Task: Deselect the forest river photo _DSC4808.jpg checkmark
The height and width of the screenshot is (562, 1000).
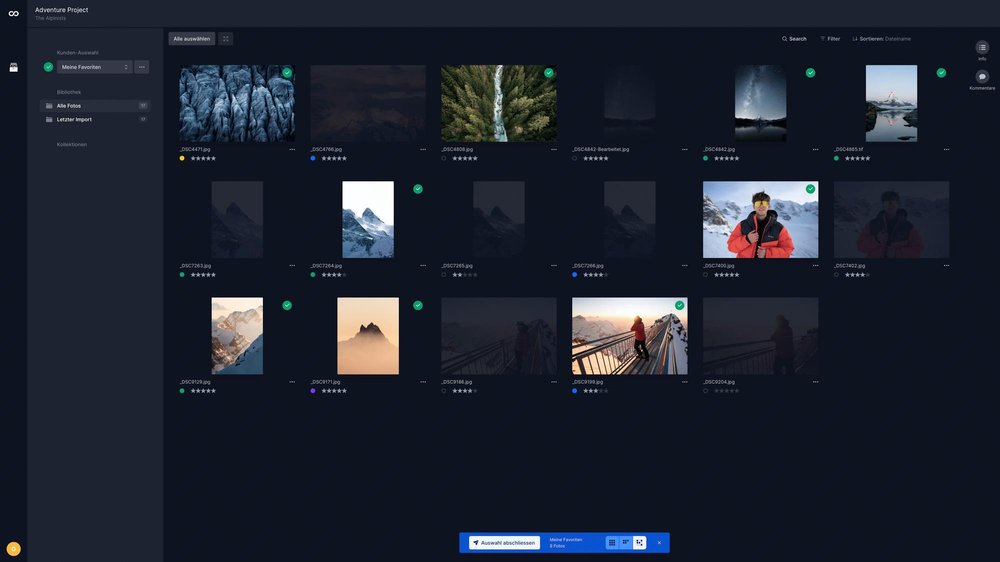Action: [x=548, y=73]
